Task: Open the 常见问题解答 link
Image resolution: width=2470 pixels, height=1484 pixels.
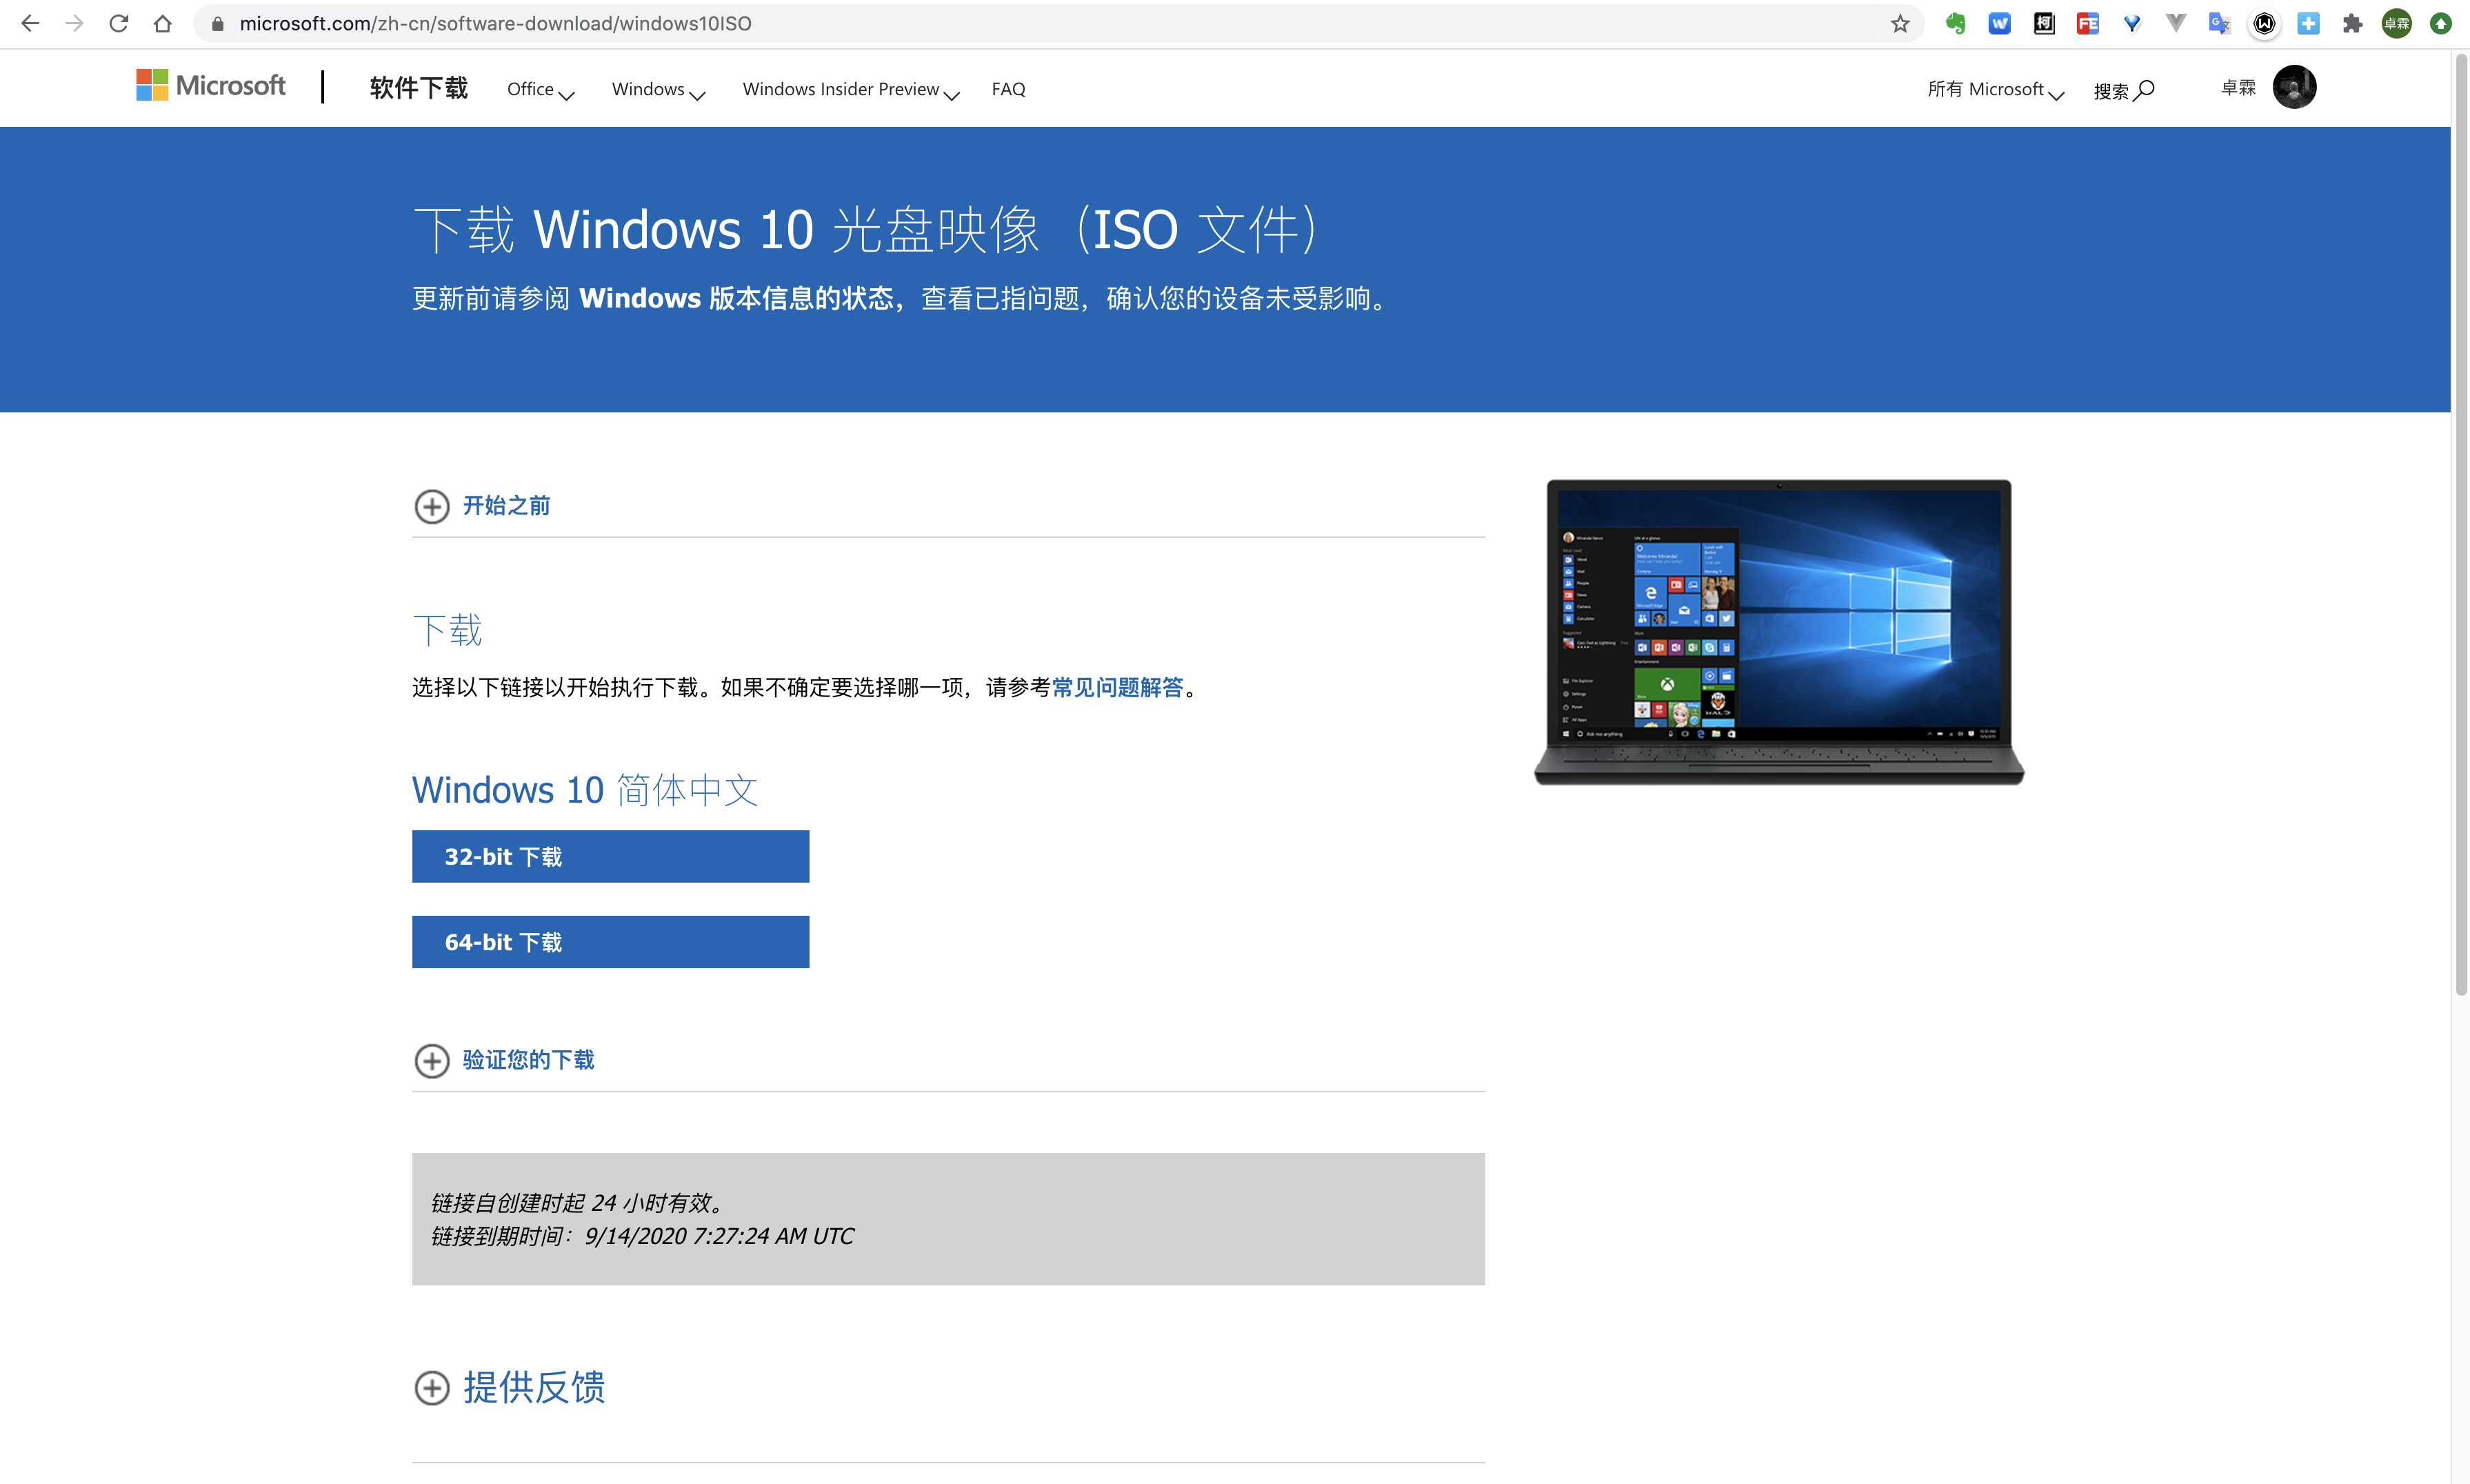Action: click(x=1117, y=687)
